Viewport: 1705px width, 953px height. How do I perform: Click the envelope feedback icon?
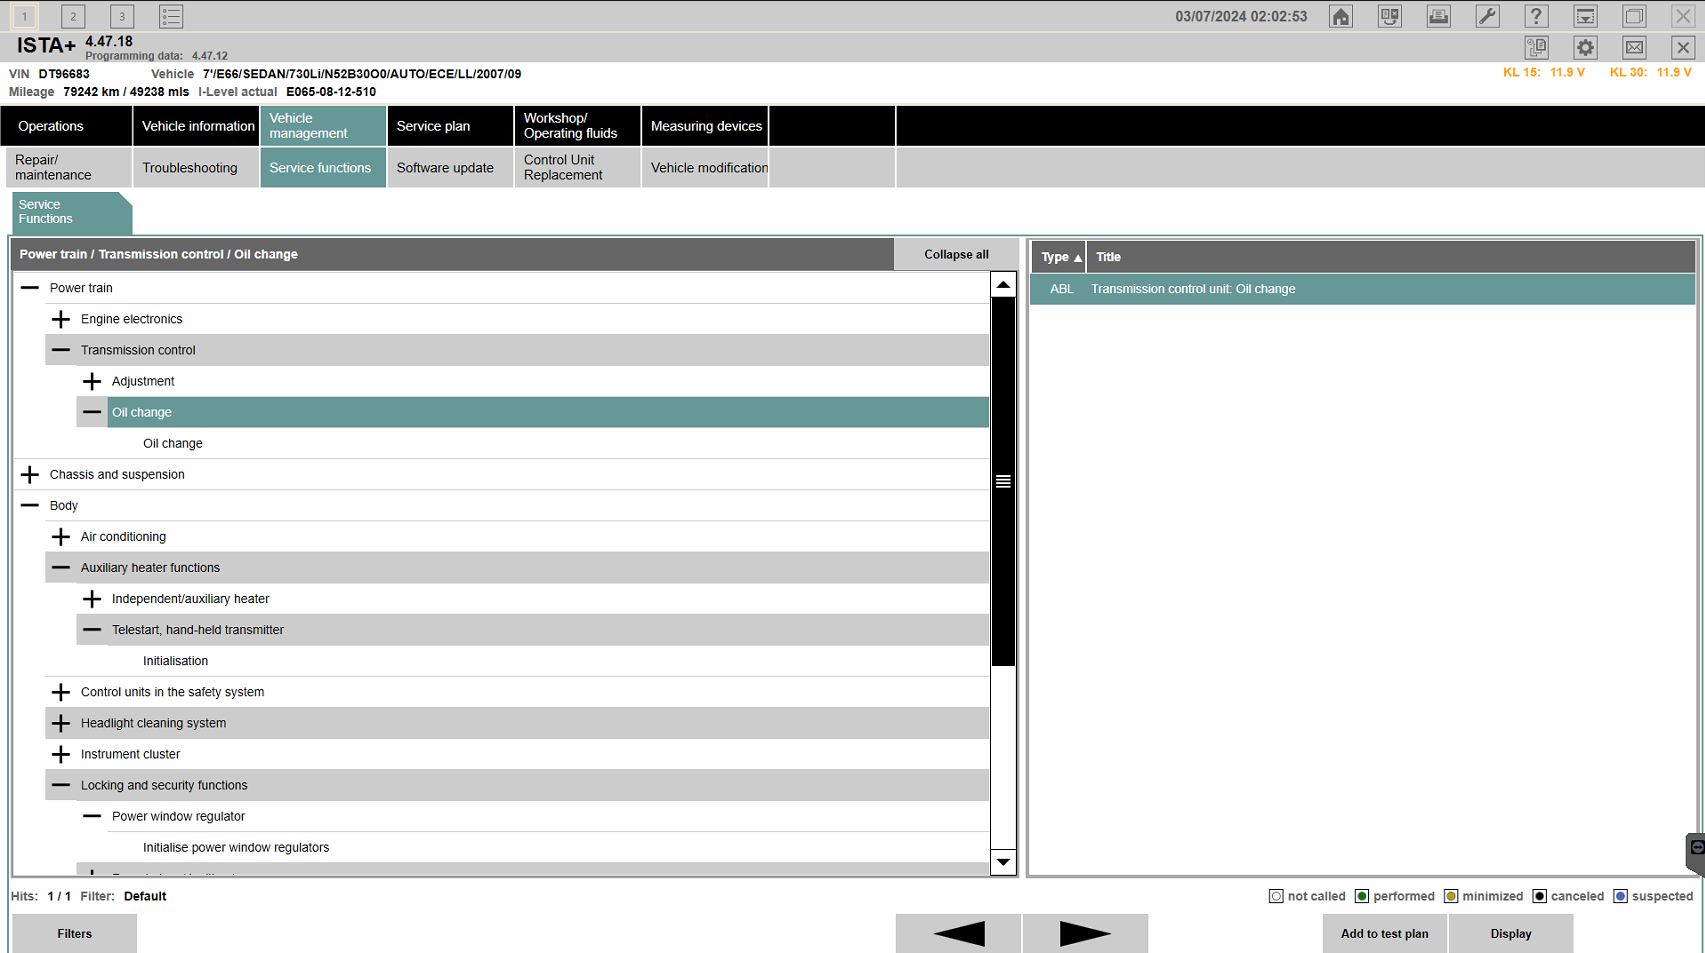point(1634,47)
